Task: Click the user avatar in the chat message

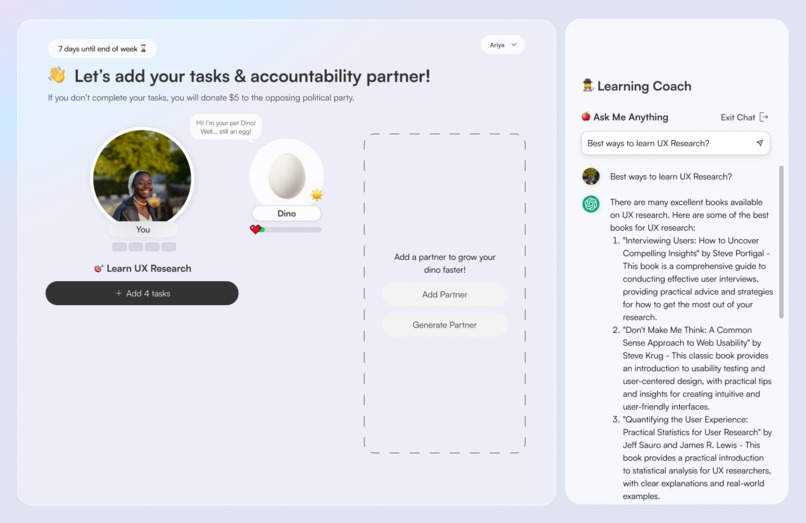Action: [x=591, y=176]
